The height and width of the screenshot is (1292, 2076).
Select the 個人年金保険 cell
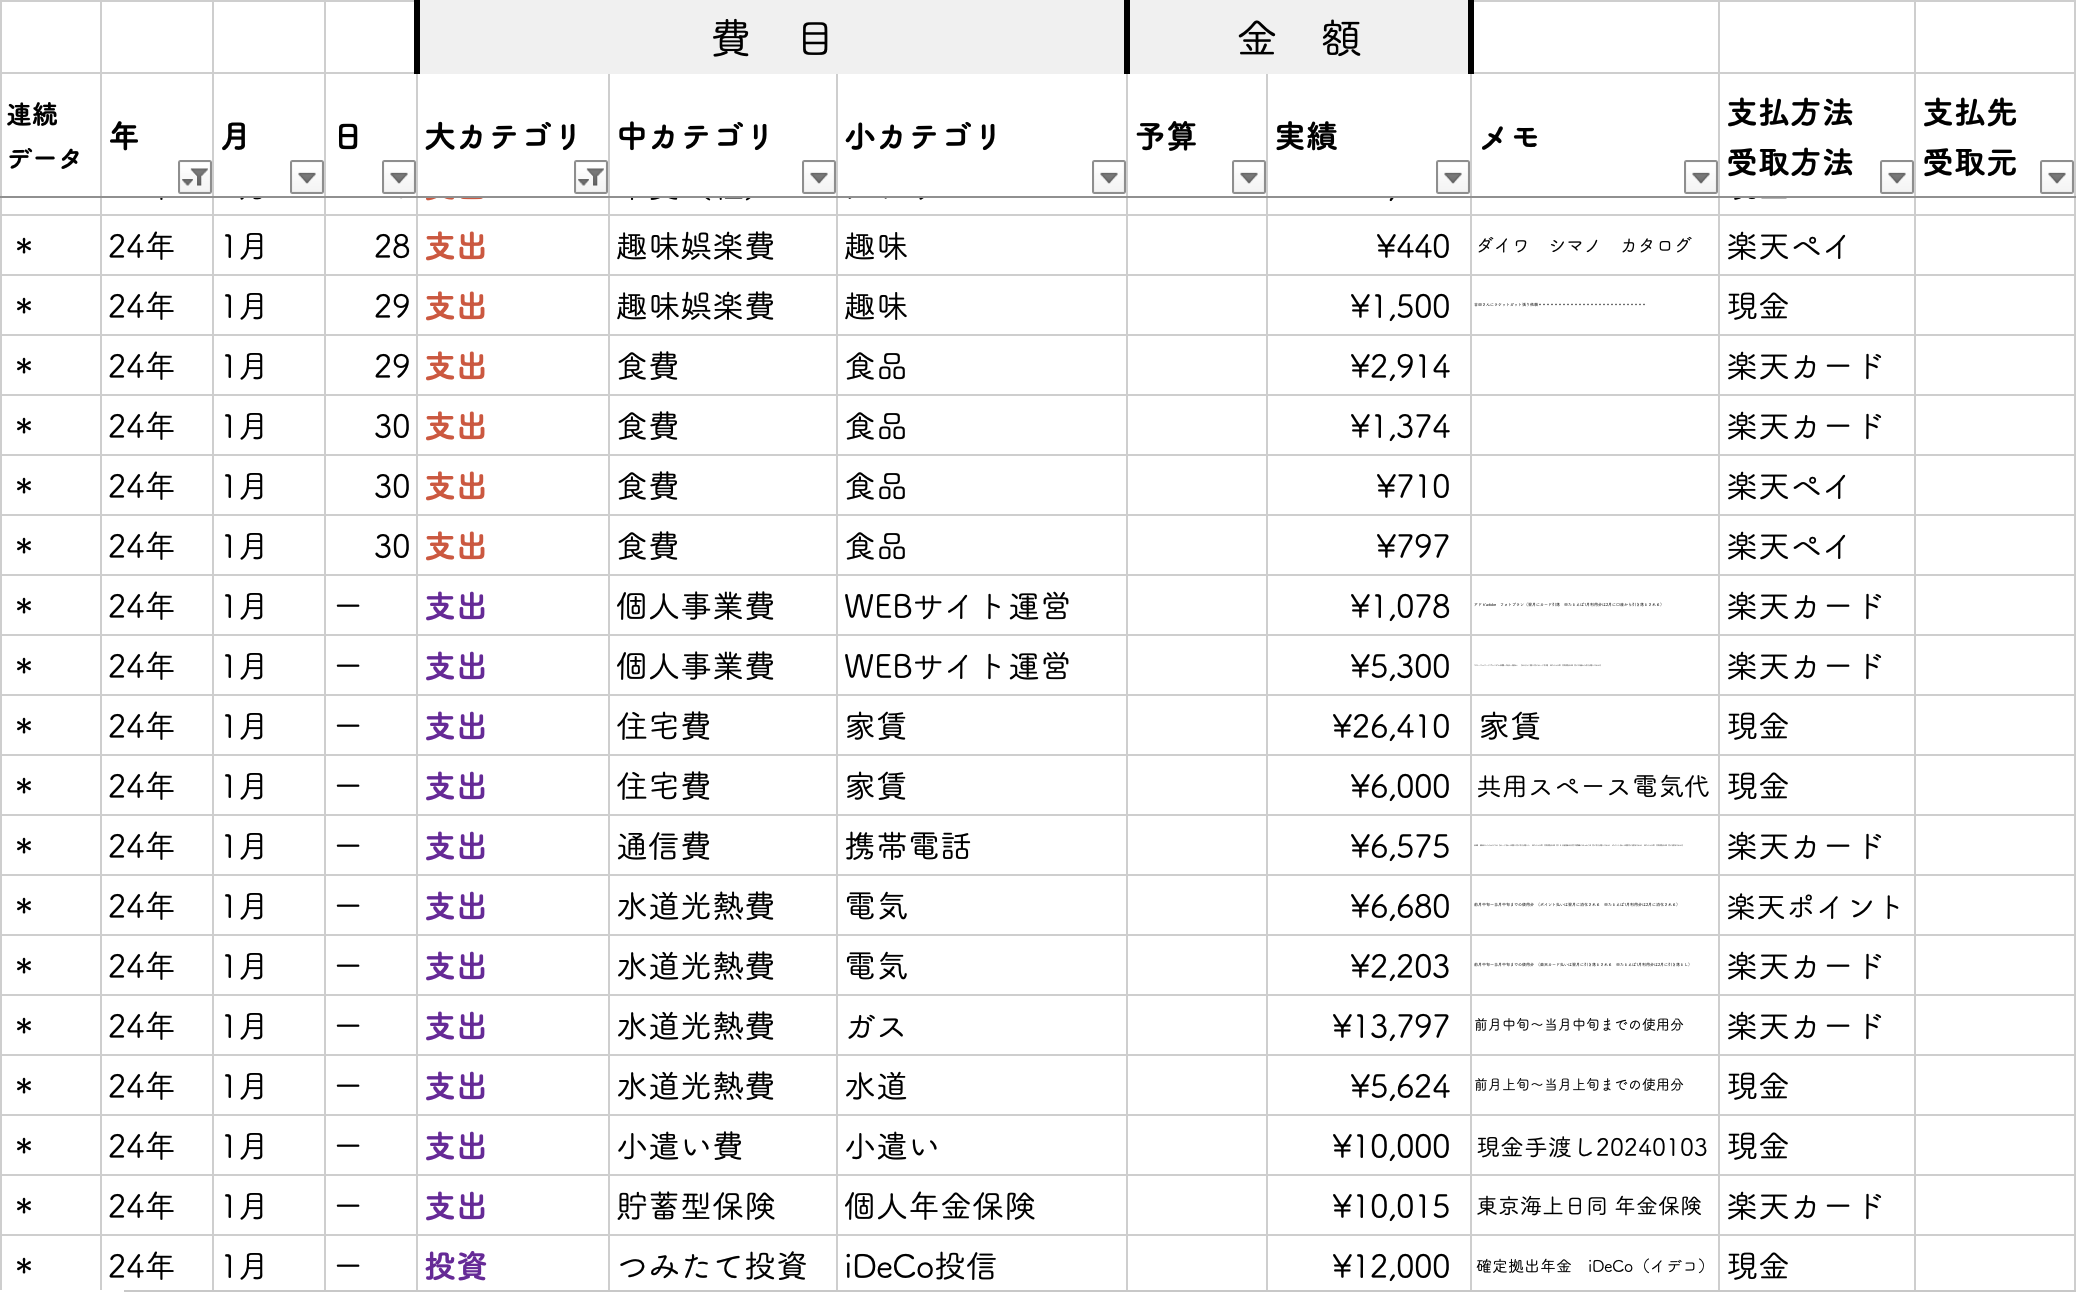(982, 1206)
